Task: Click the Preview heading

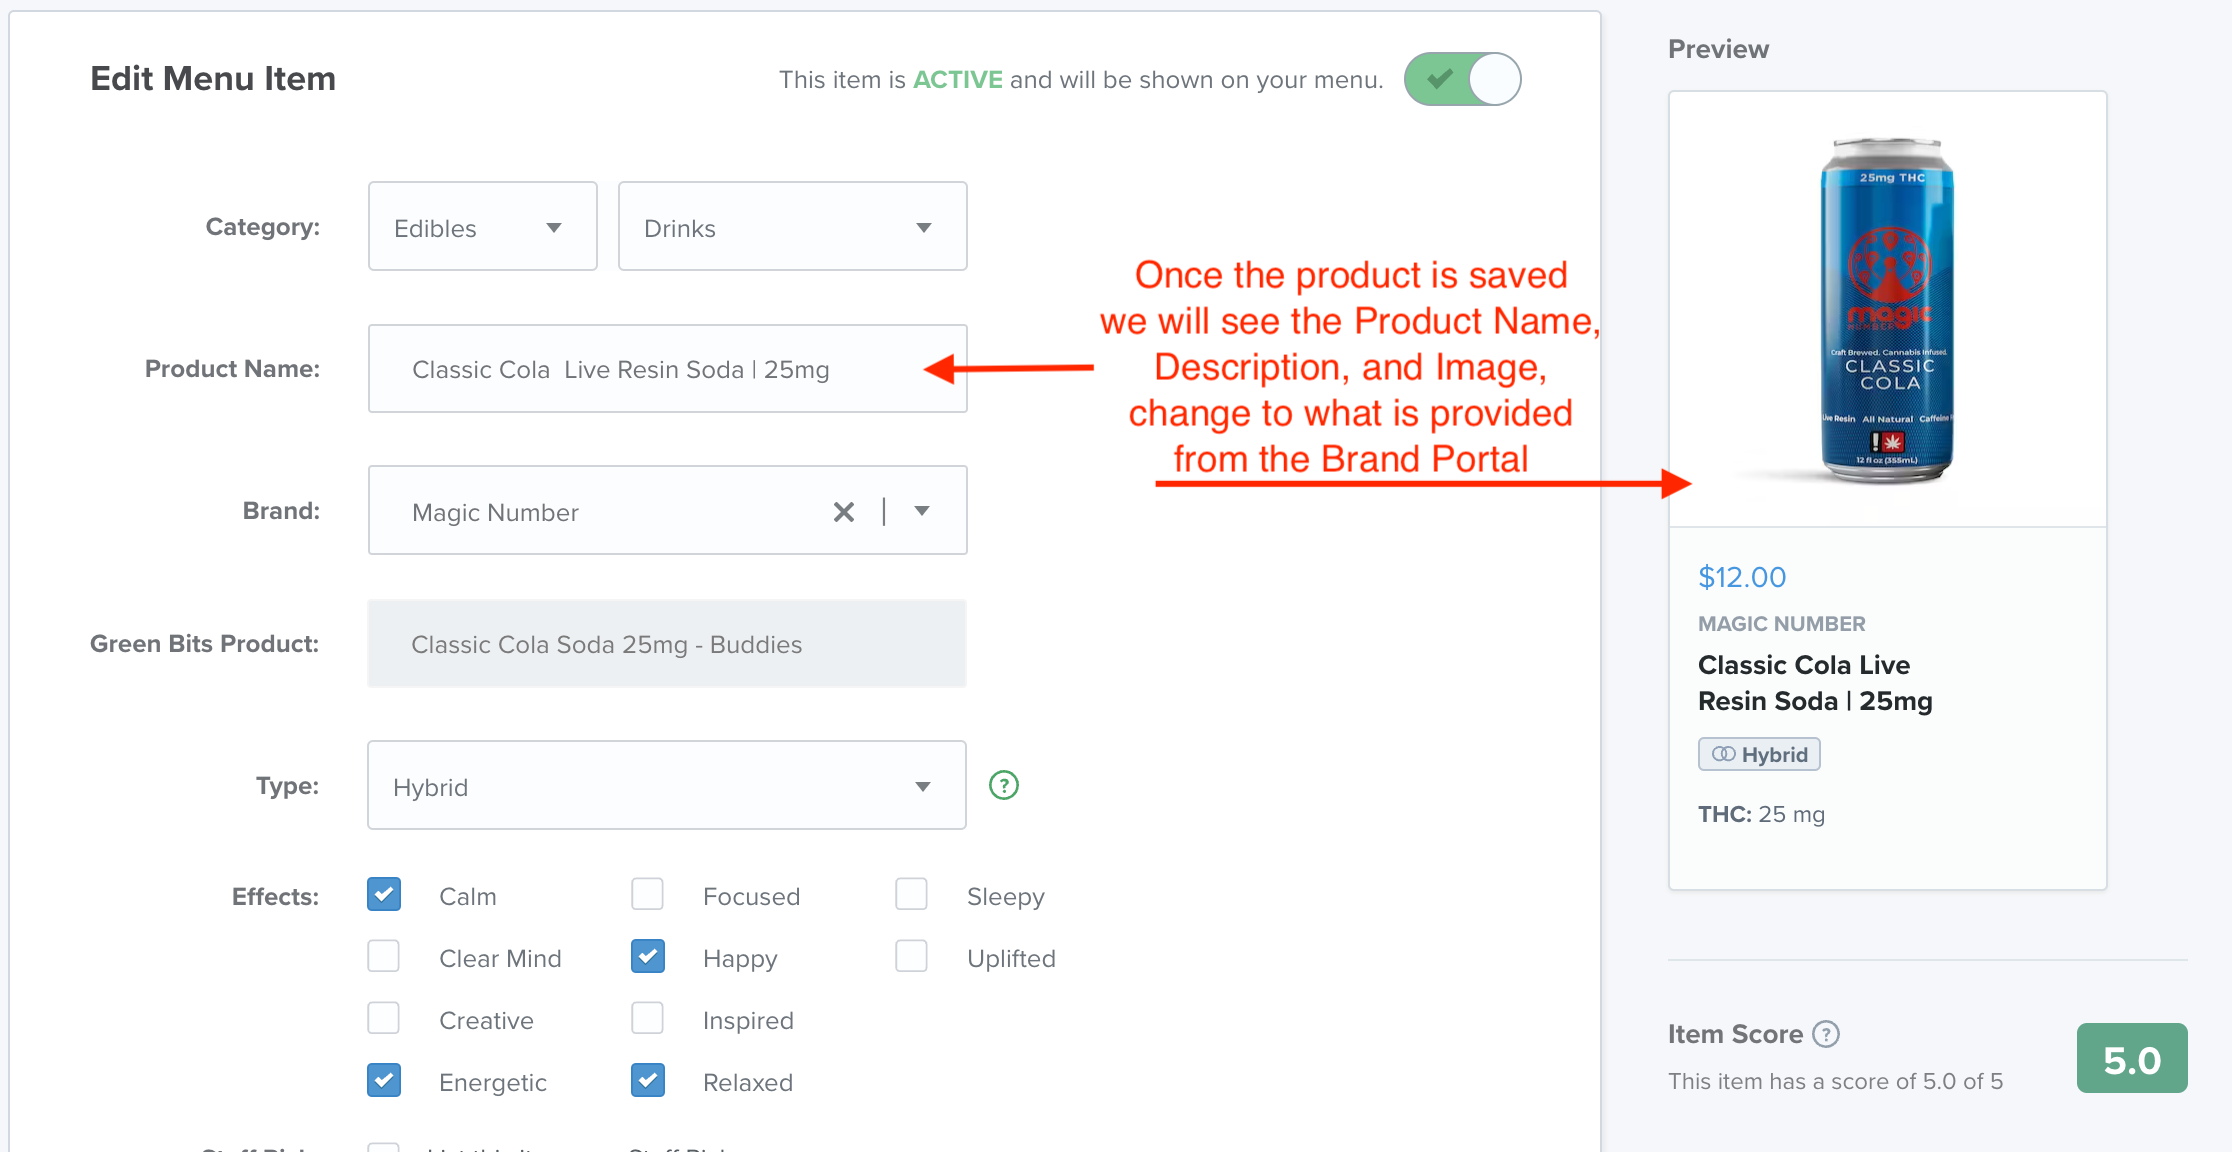Action: 1718,49
